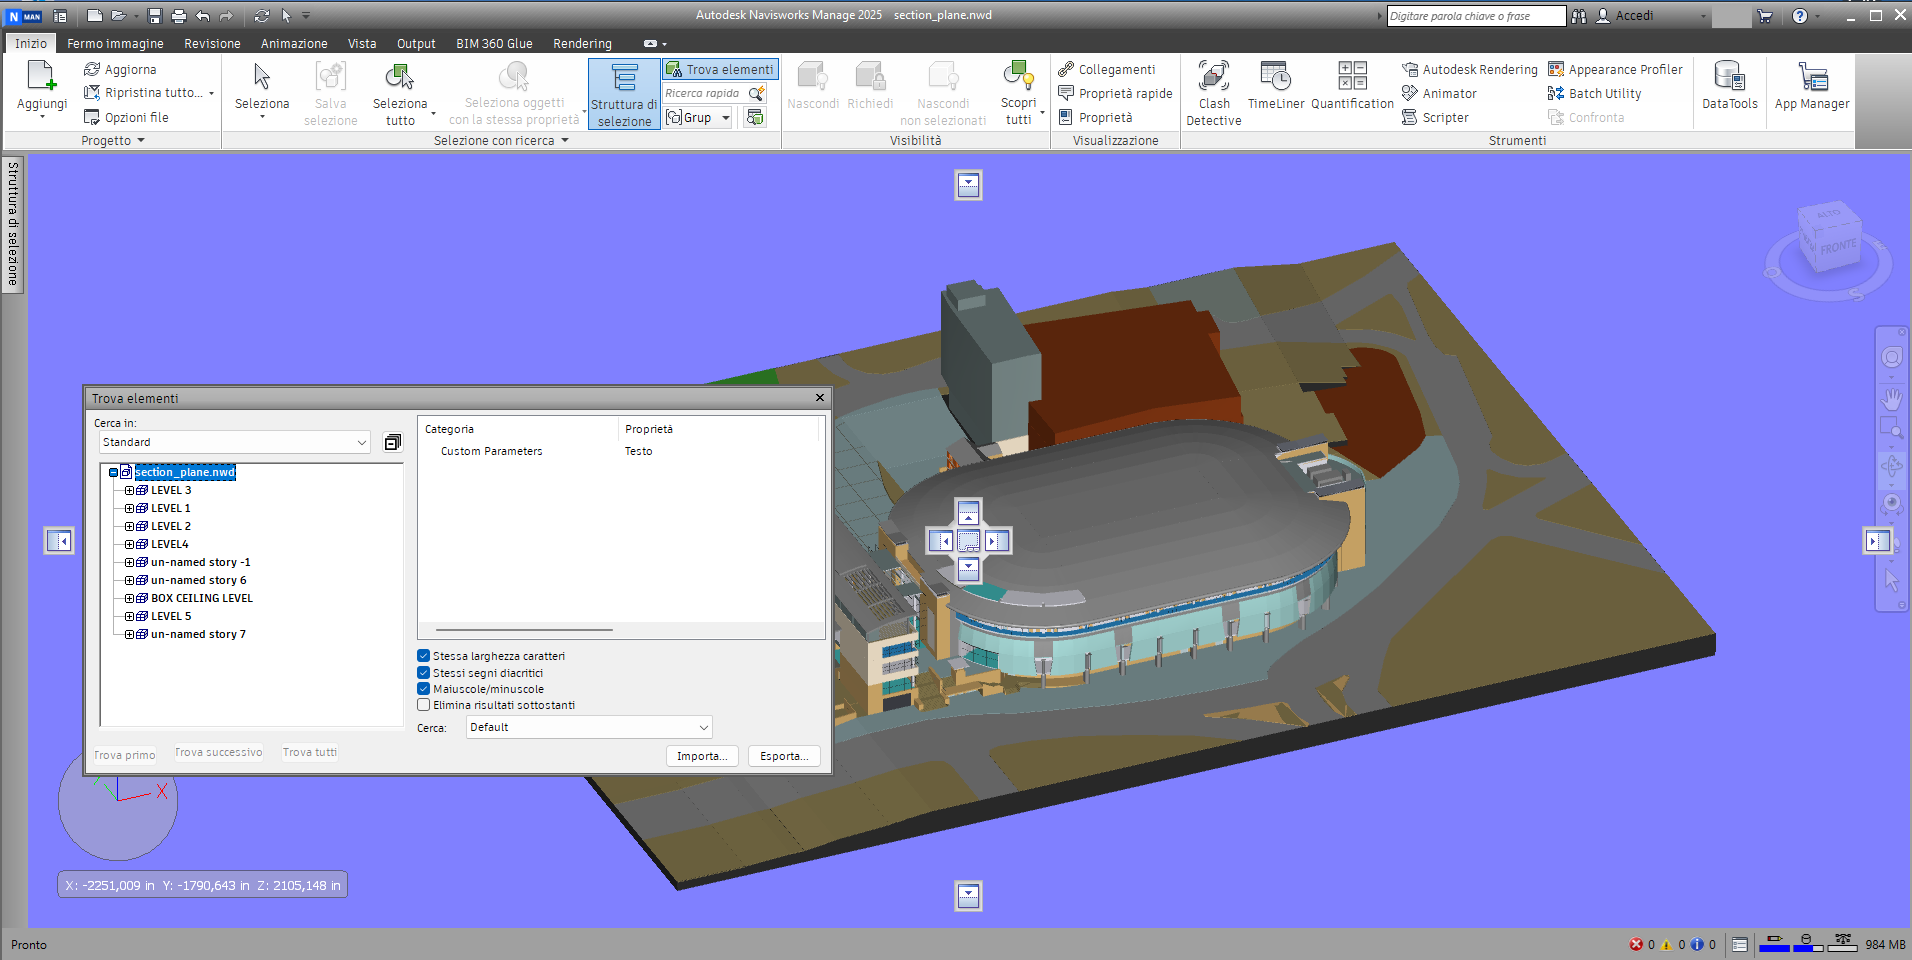The width and height of the screenshot is (1912, 960).
Task: Click the Importa... button
Action: tap(702, 756)
